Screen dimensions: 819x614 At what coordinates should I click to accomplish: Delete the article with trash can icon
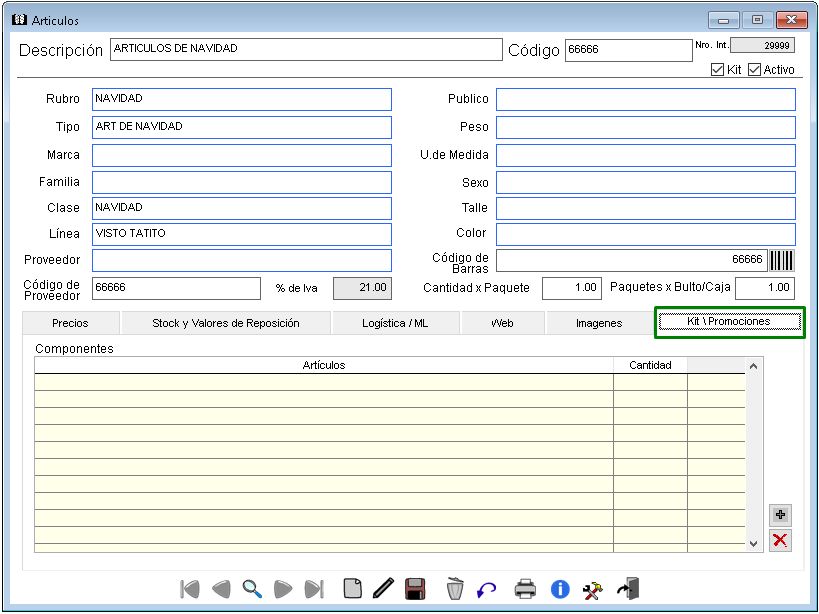(455, 588)
